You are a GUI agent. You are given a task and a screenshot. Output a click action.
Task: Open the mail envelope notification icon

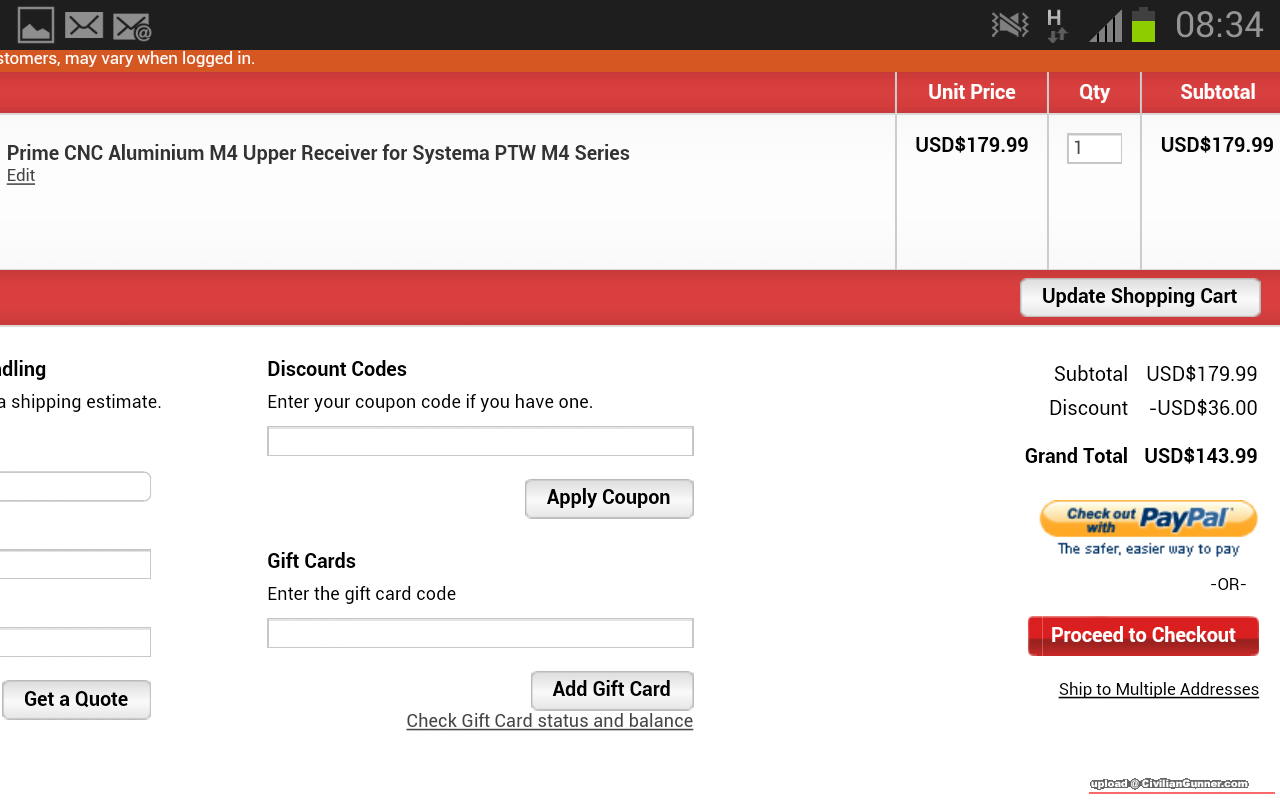pos(84,25)
